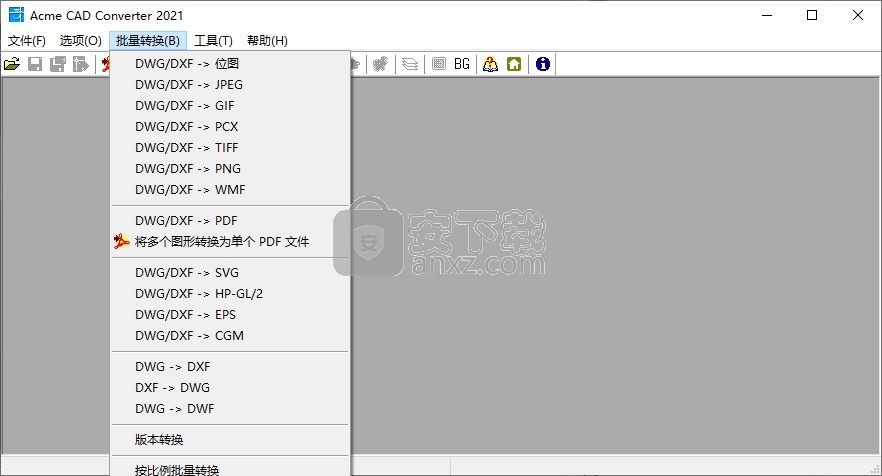Choose DWG/DXF -> TIFF conversion
The height and width of the screenshot is (476, 882).
click(x=231, y=147)
